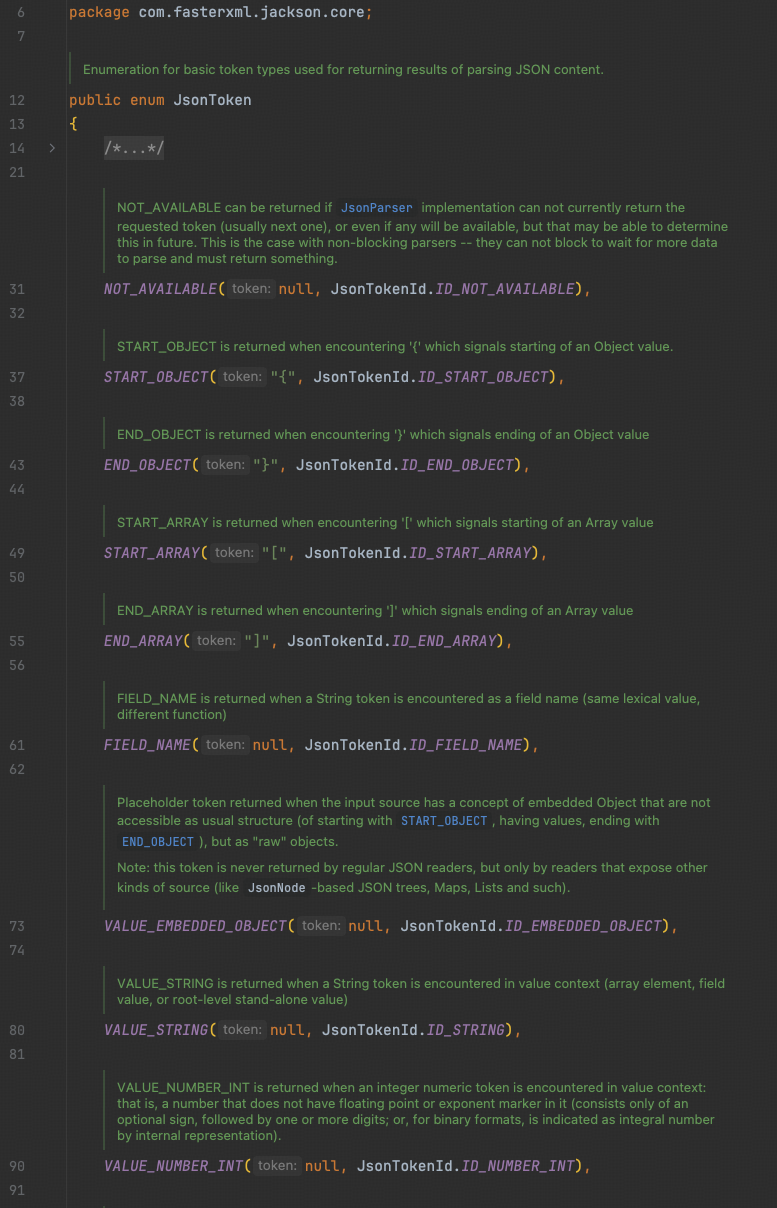Click VALUE_EMBEDDED_OBJECT enum constant on line 73

click(195, 926)
